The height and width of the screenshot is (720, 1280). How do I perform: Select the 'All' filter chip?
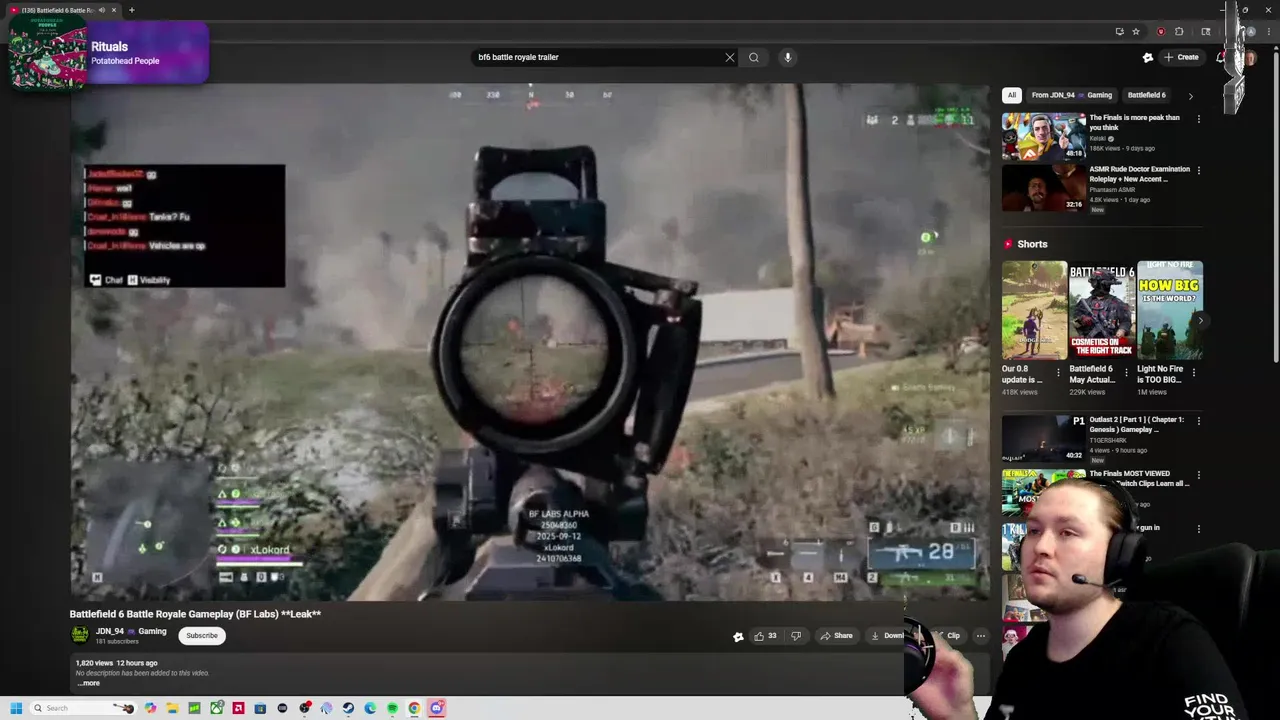tap(1012, 95)
